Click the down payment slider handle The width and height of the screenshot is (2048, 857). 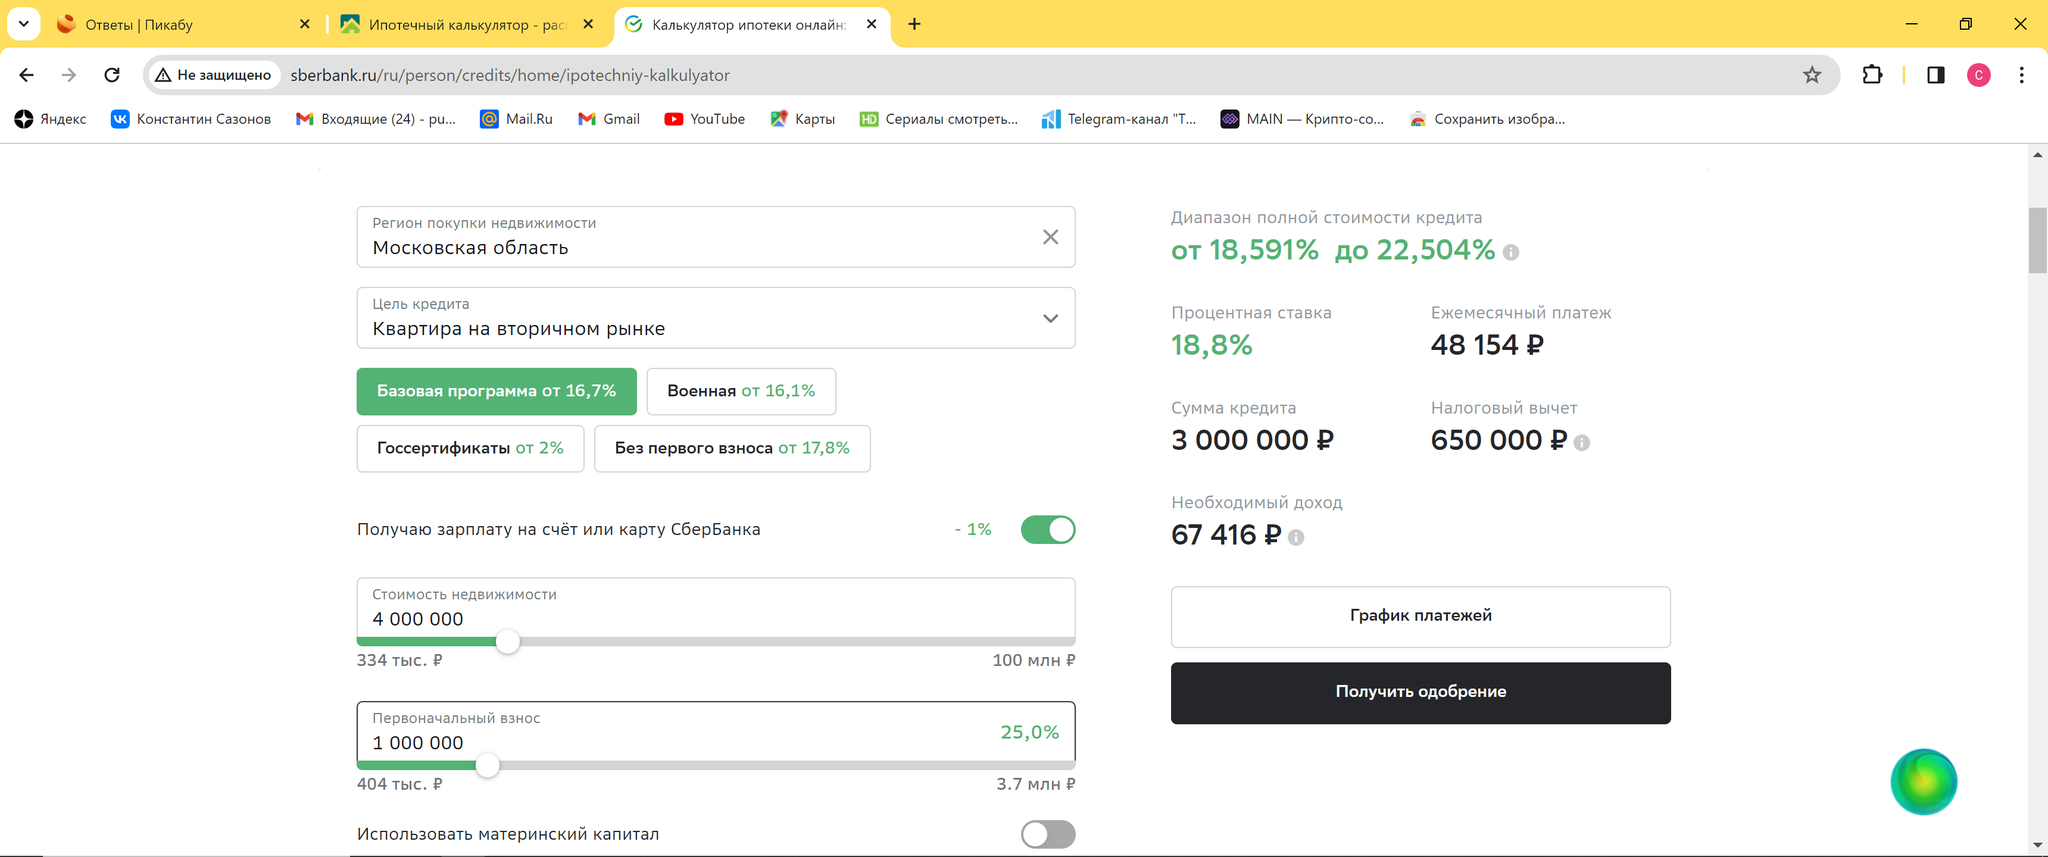click(x=487, y=766)
